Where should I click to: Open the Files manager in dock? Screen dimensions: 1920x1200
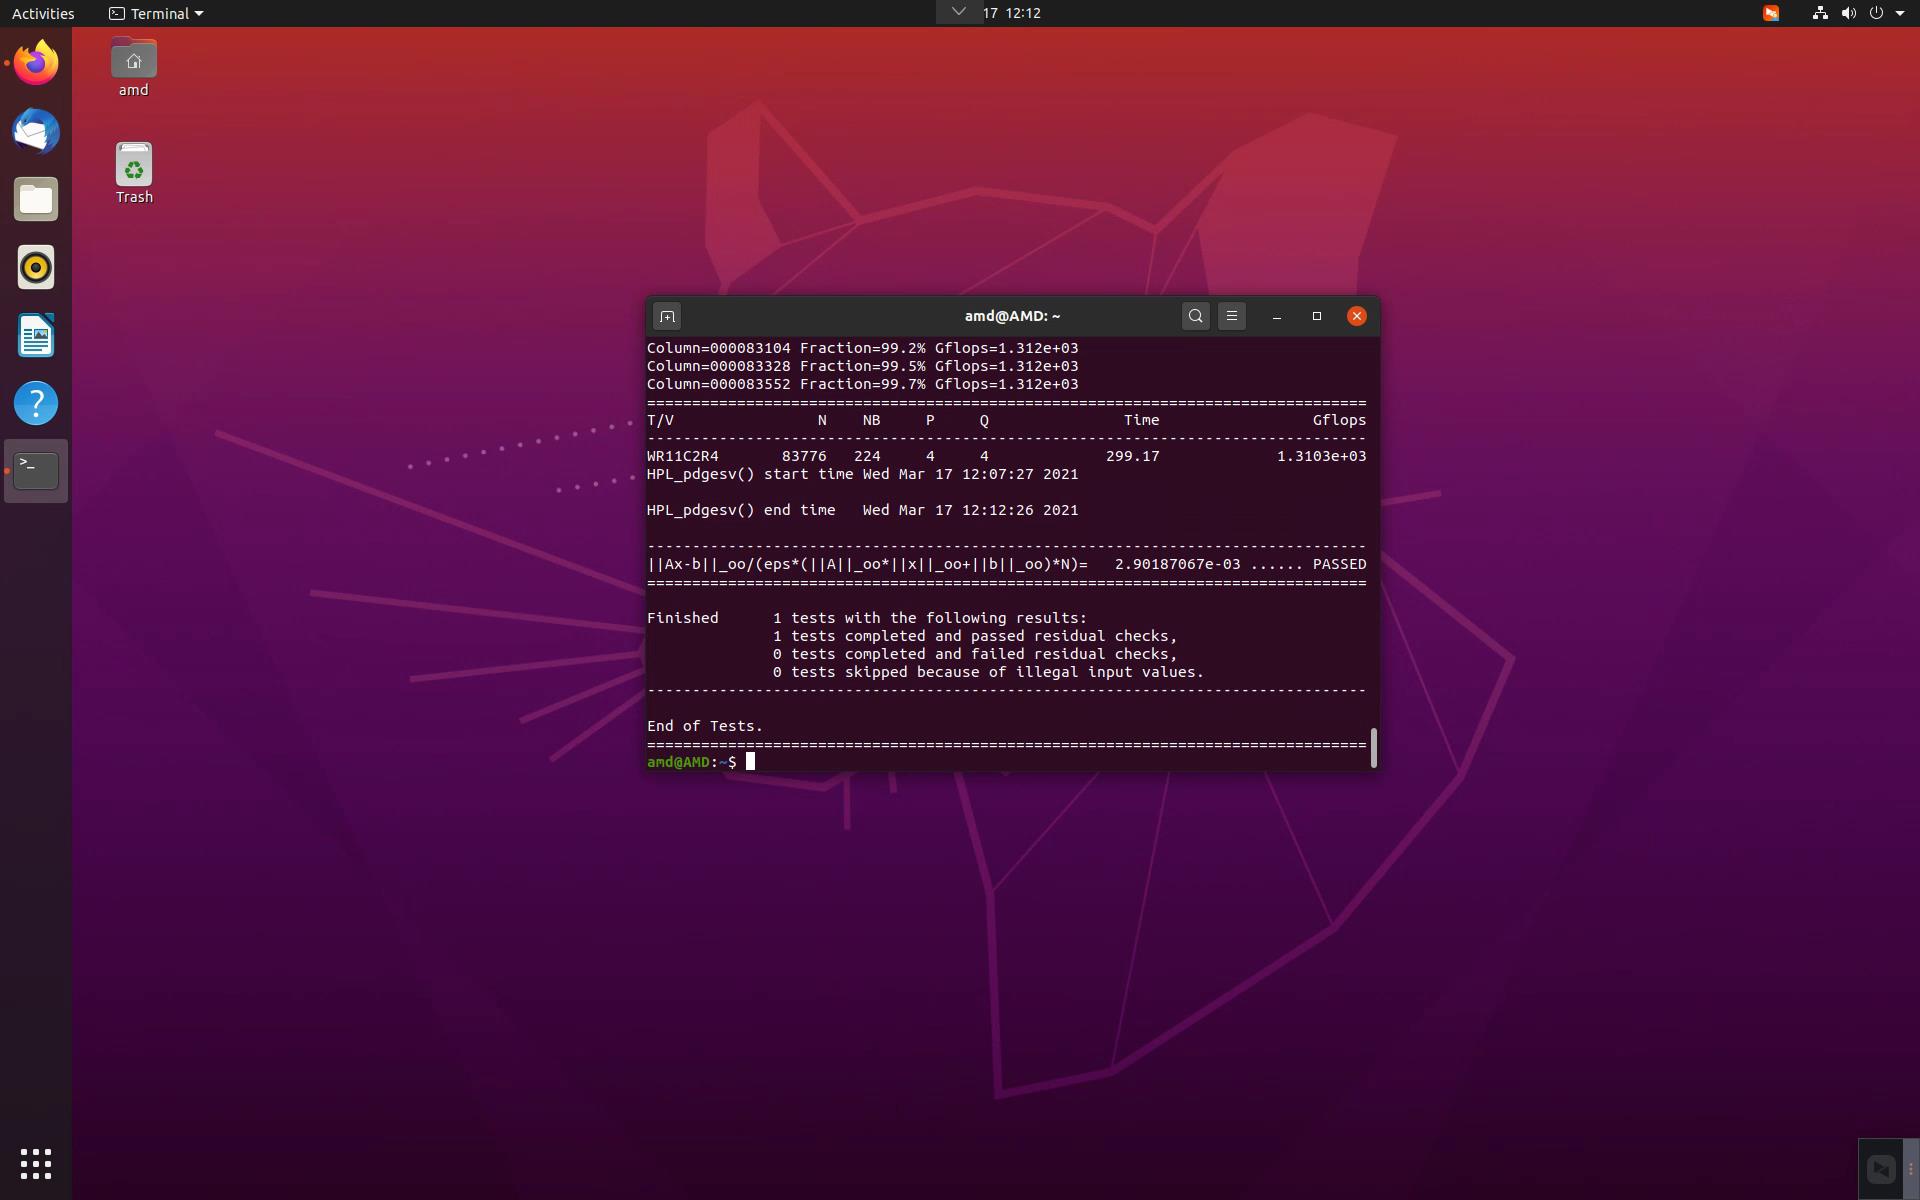tap(36, 200)
